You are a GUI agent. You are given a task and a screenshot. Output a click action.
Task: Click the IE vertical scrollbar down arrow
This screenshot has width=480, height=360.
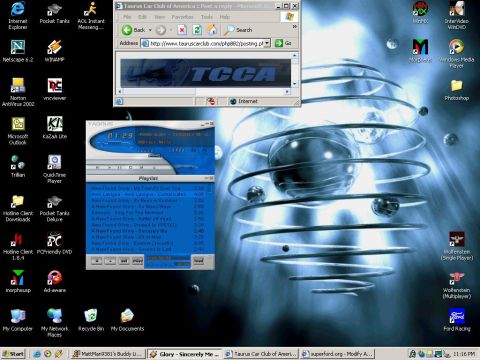coord(295,84)
